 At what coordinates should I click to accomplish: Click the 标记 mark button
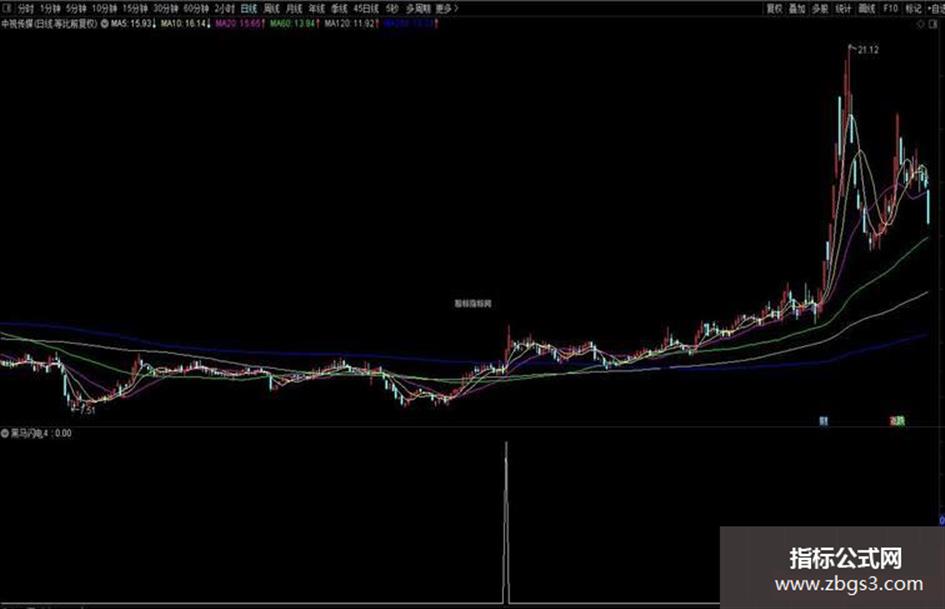pos(914,8)
